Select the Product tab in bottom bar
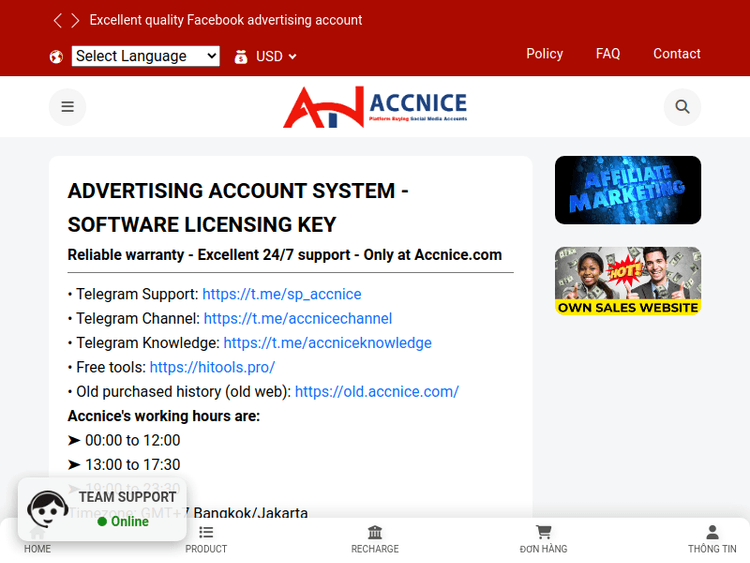Screen dimensions: 750x563 point(206,540)
